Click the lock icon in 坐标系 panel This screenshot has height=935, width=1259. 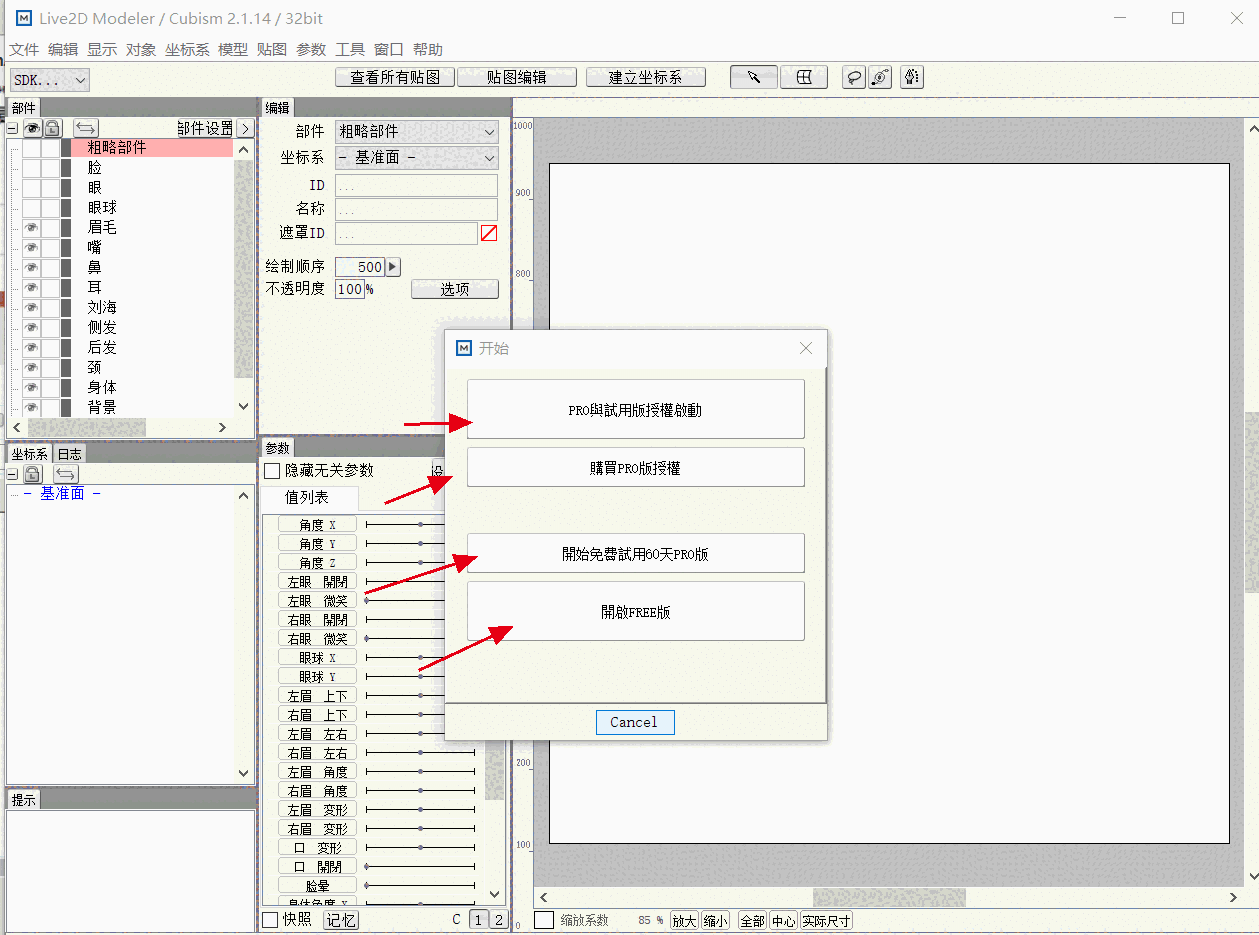click(x=32, y=474)
